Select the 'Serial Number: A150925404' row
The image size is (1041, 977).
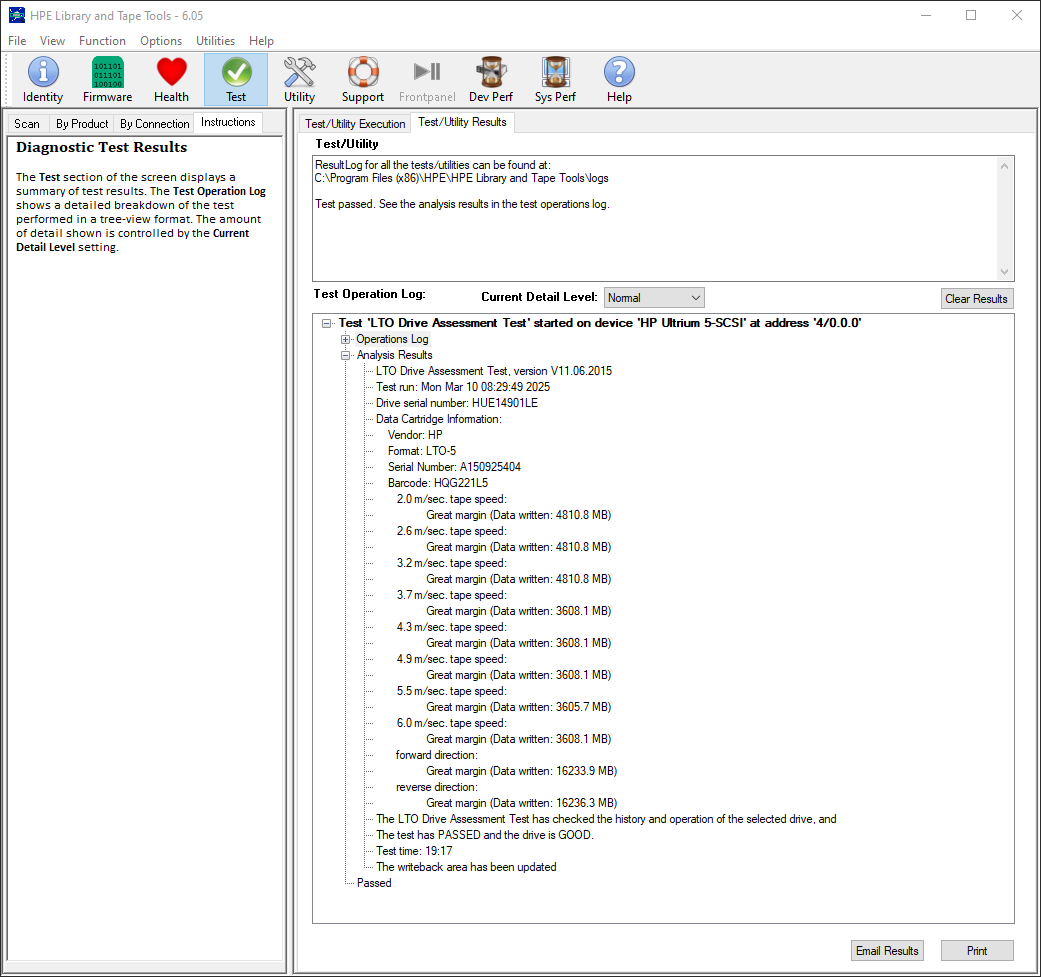tap(454, 467)
